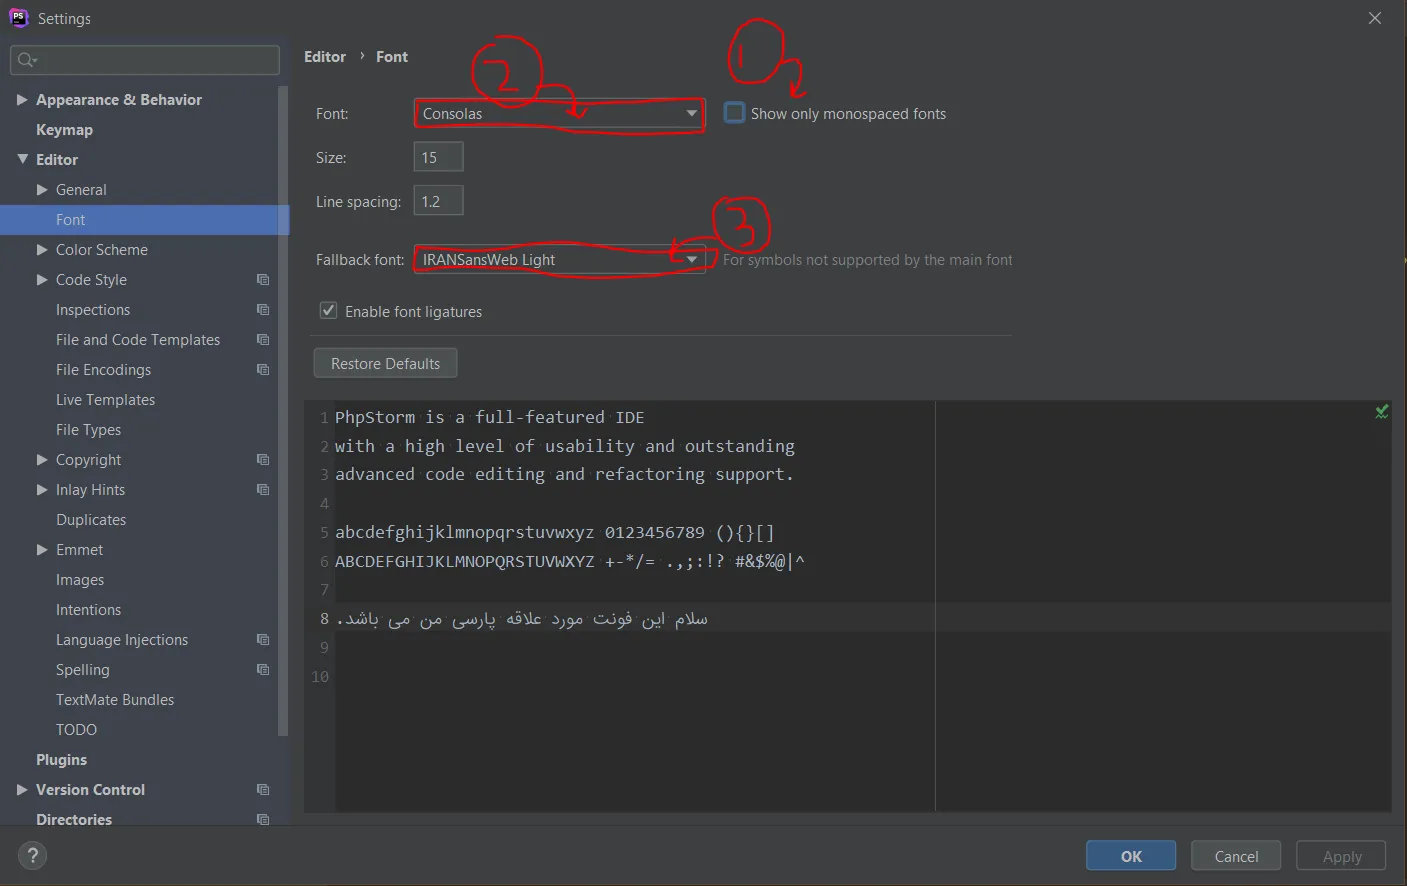Click the Apply button
1407x886 pixels.
coord(1341,856)
